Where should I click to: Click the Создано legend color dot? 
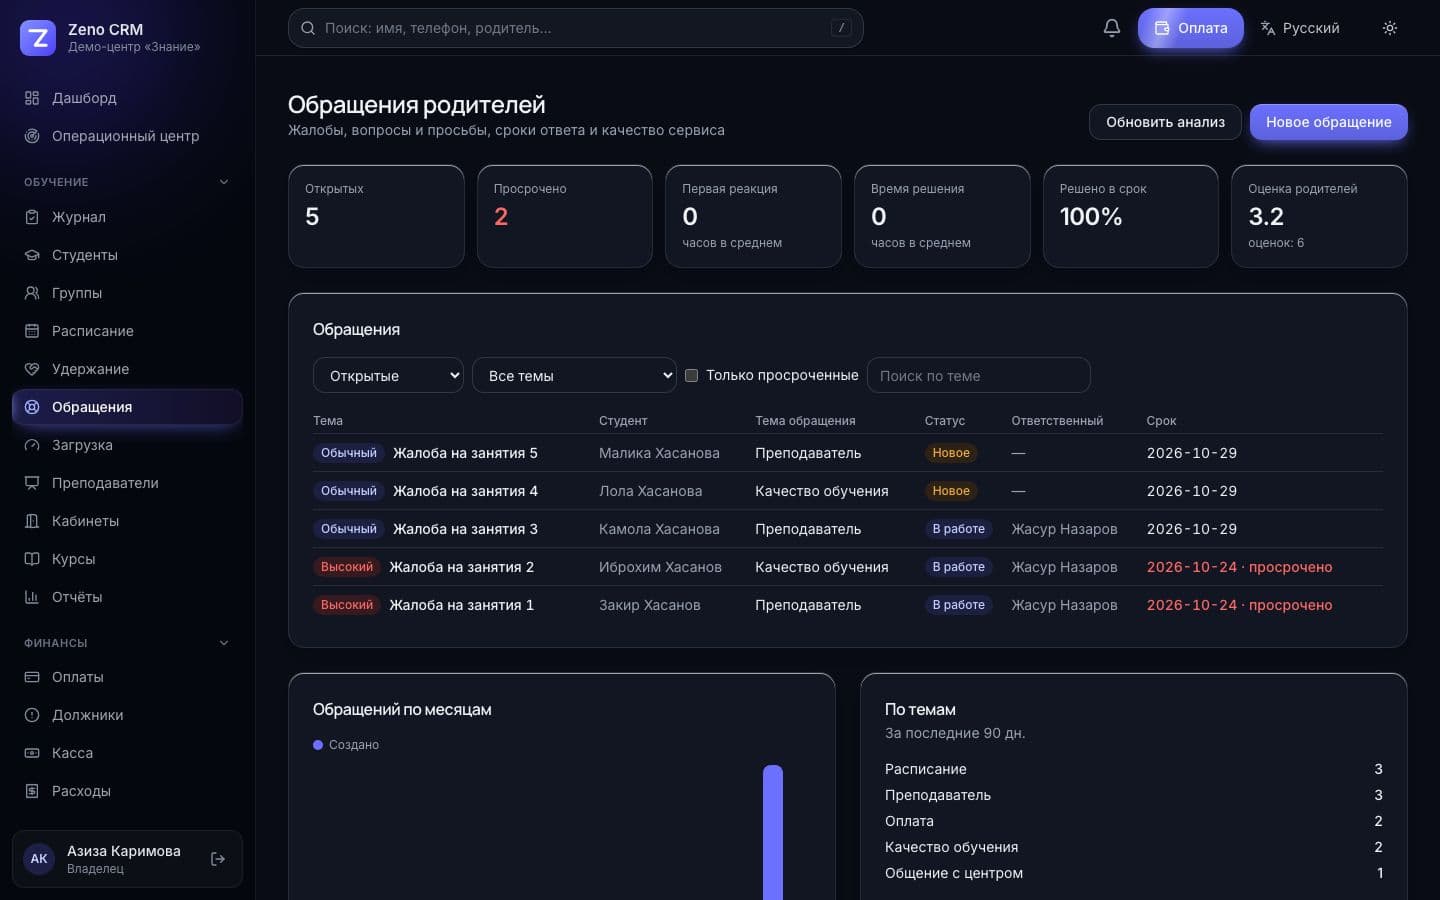[318, 745]
